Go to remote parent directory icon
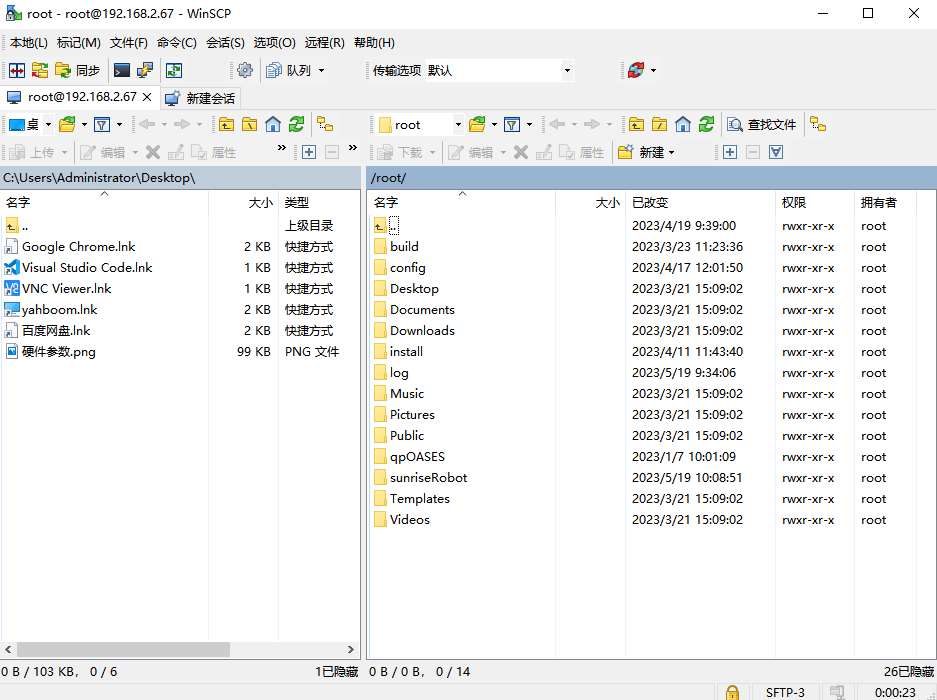Viewport: 937px width, 700px height. (636, 124)
